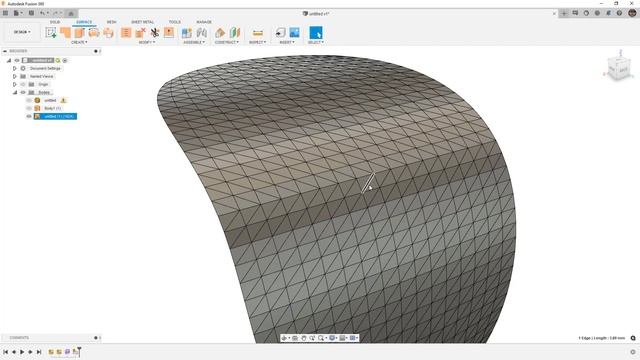Click the timeline position marker
This screenshot has height=360, width=640.
[79, 351]
